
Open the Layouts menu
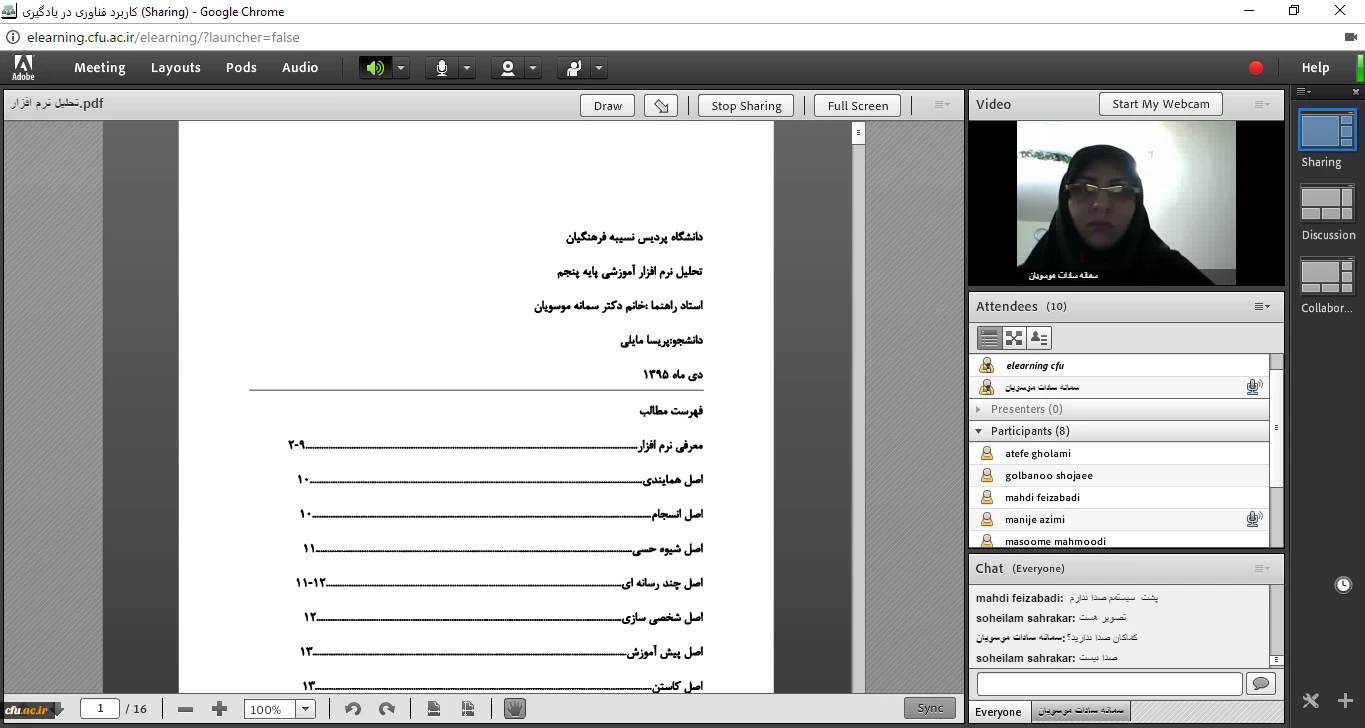click(x=176, y=68)
